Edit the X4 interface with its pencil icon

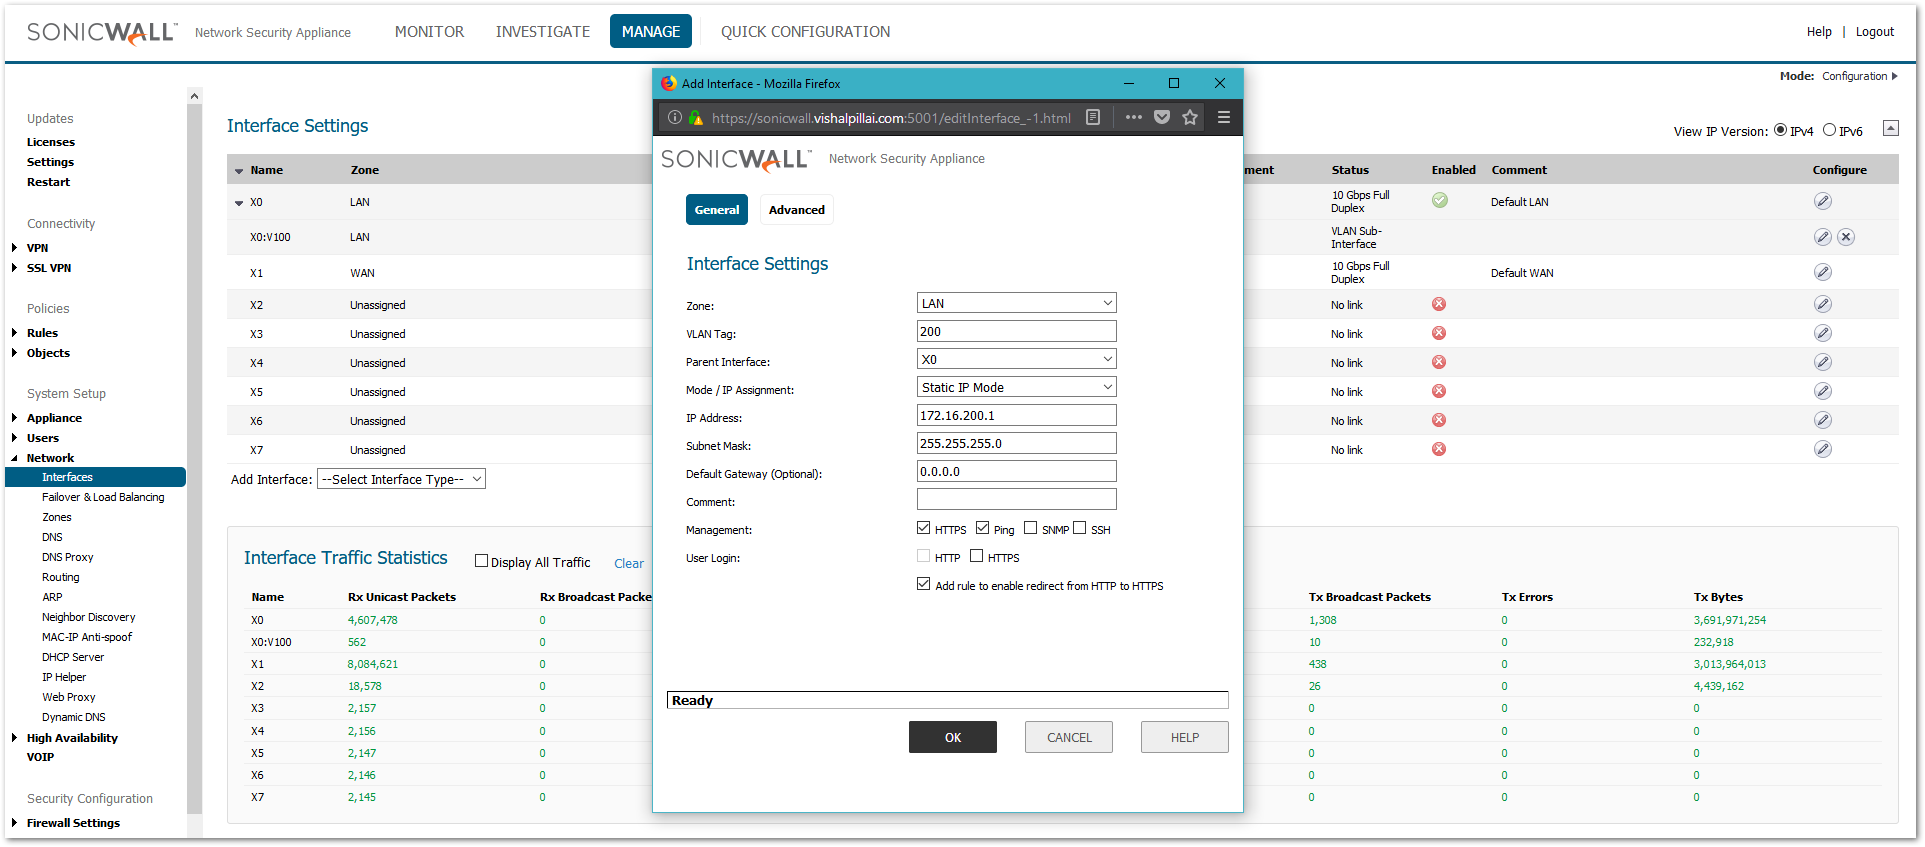click(x=1823, y=362)
